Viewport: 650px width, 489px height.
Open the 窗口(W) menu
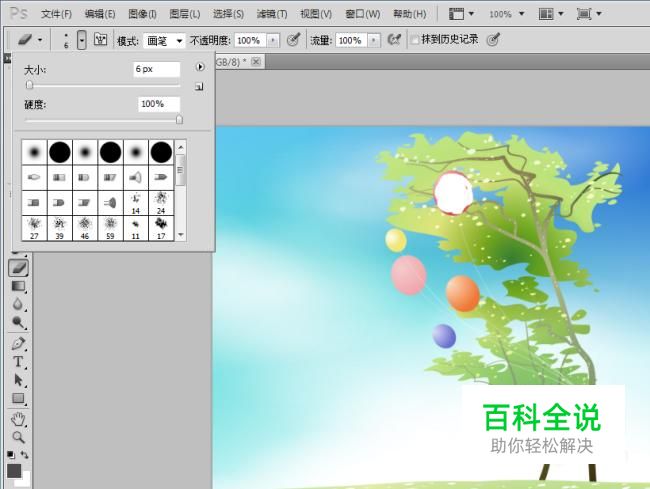tap(362, 14)
